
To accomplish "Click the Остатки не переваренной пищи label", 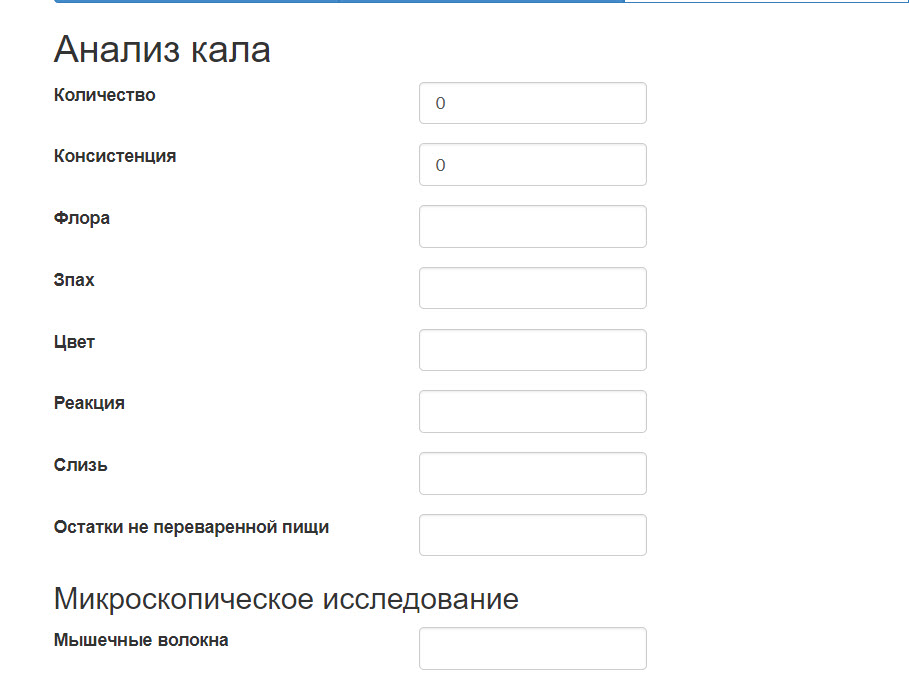I will pyautogui.click(x=191, y=527).
